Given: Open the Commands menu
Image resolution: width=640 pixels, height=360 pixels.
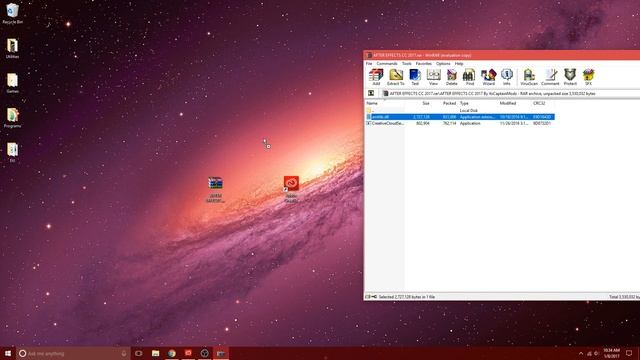Looking at the screenshot, I should (387, 64).
